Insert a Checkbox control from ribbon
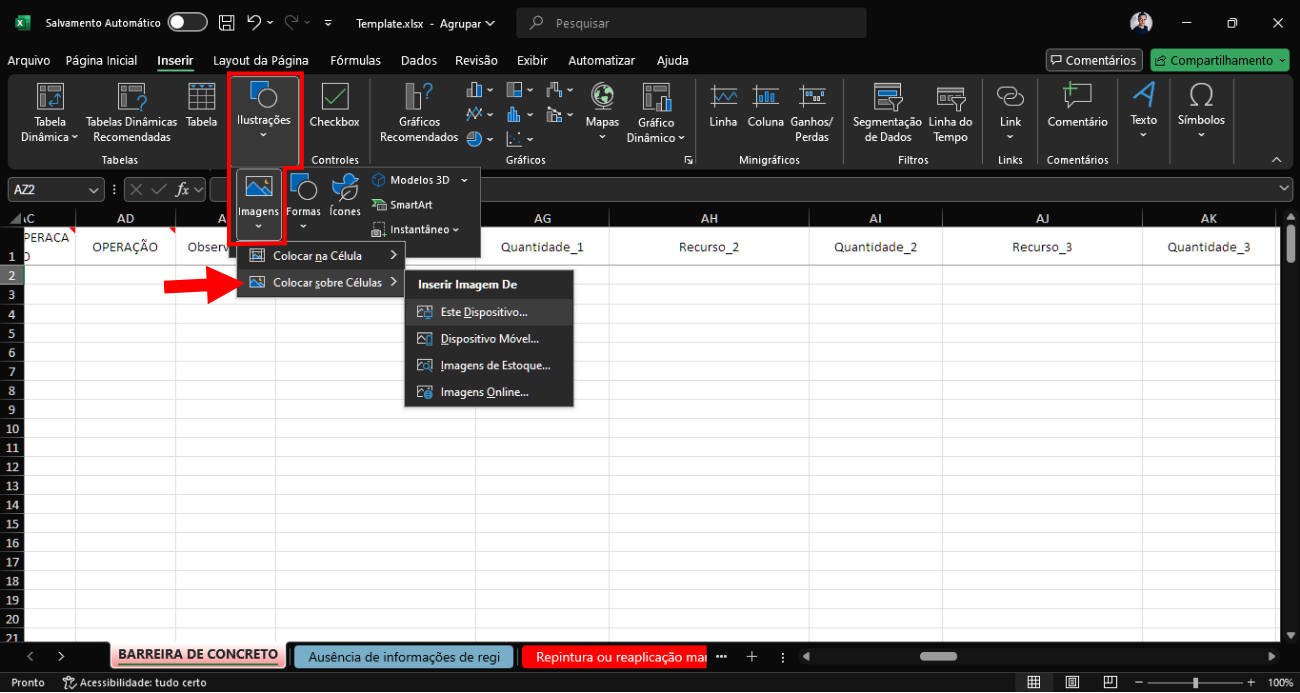The height and width of the screenshot is (693, 1300). click(x=334, y=106)
